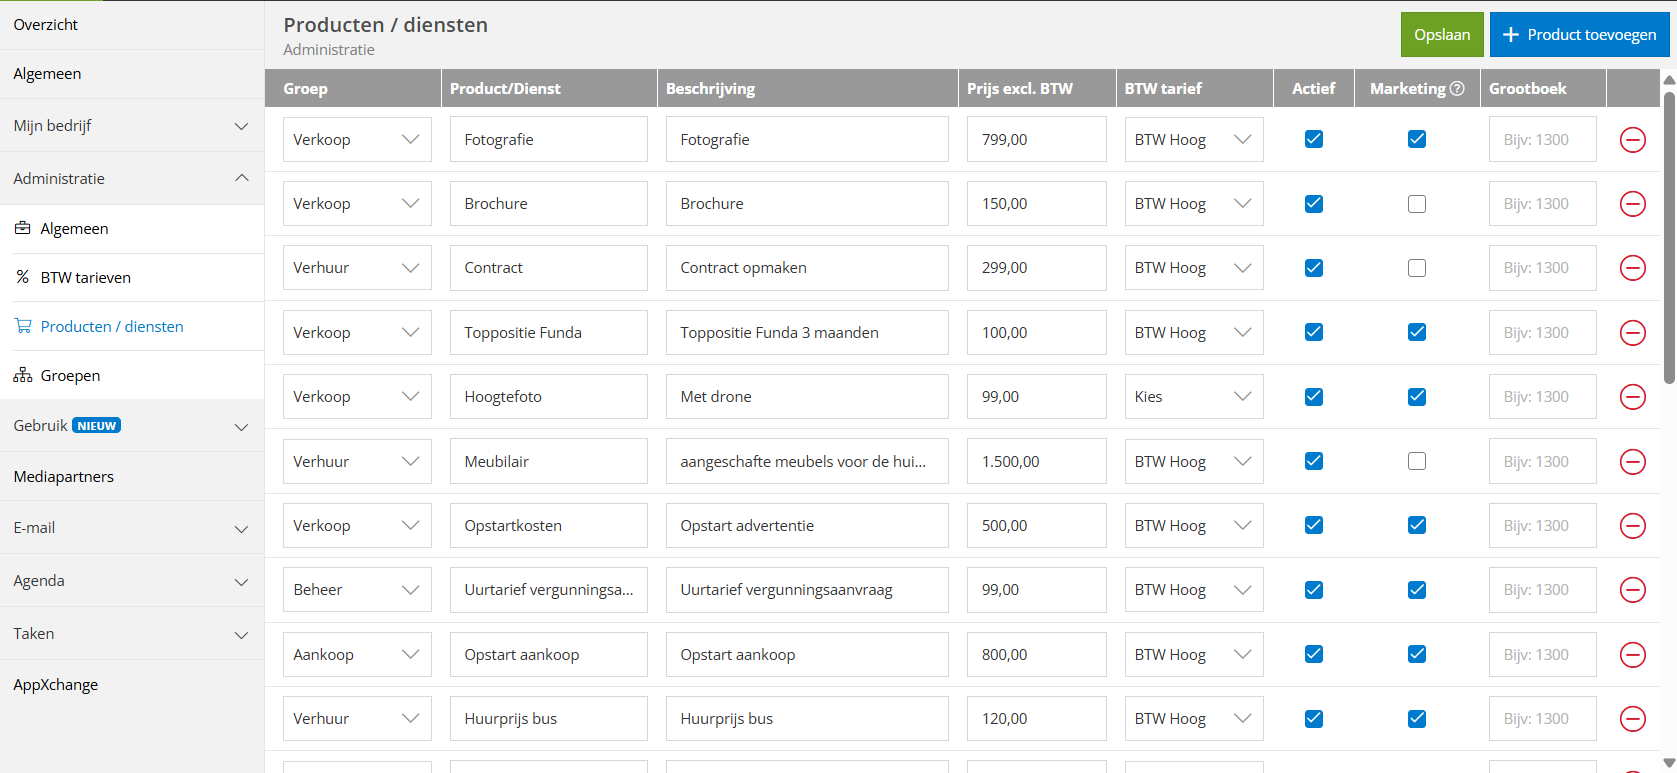1677x773 pixels.
Task: Delete the Brochure product row
Action: tap(1632, 204)
